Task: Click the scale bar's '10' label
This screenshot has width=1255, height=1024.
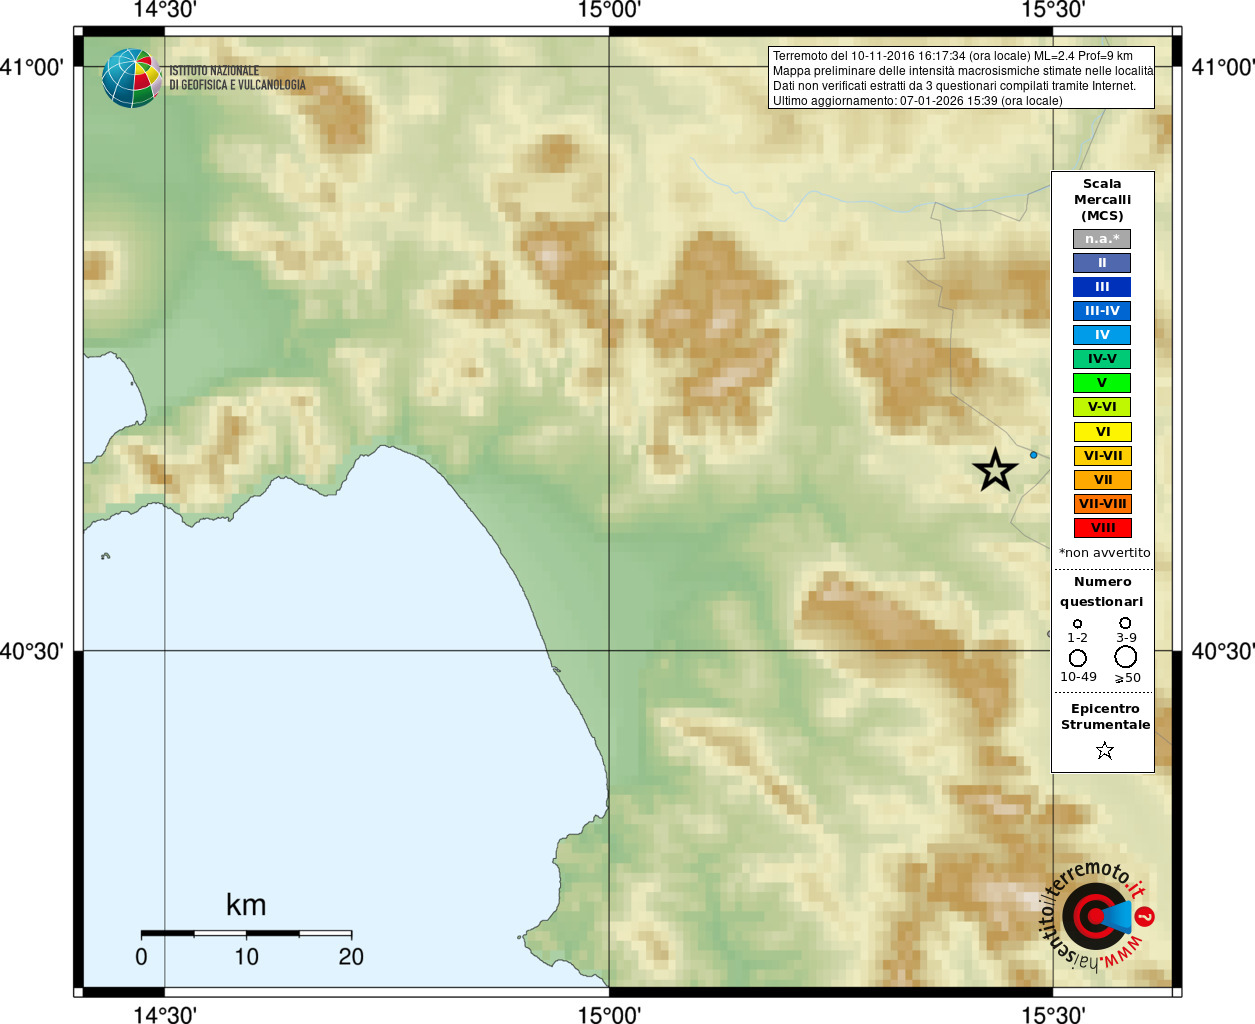Action: (x=246, y=957)
